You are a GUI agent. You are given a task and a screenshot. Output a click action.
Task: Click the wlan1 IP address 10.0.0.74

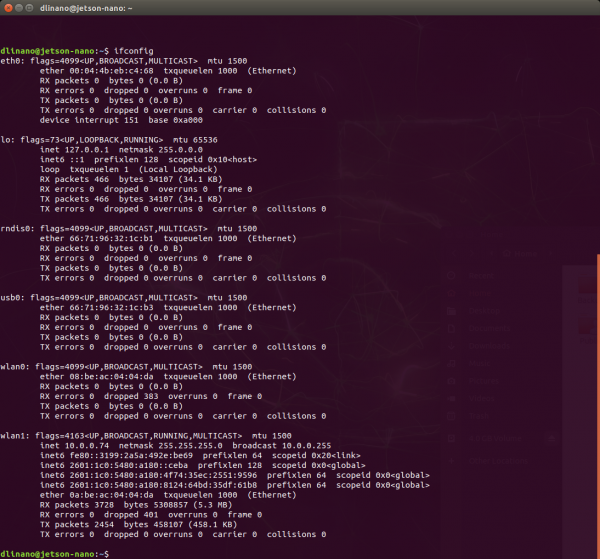click(x=86, y=445)
